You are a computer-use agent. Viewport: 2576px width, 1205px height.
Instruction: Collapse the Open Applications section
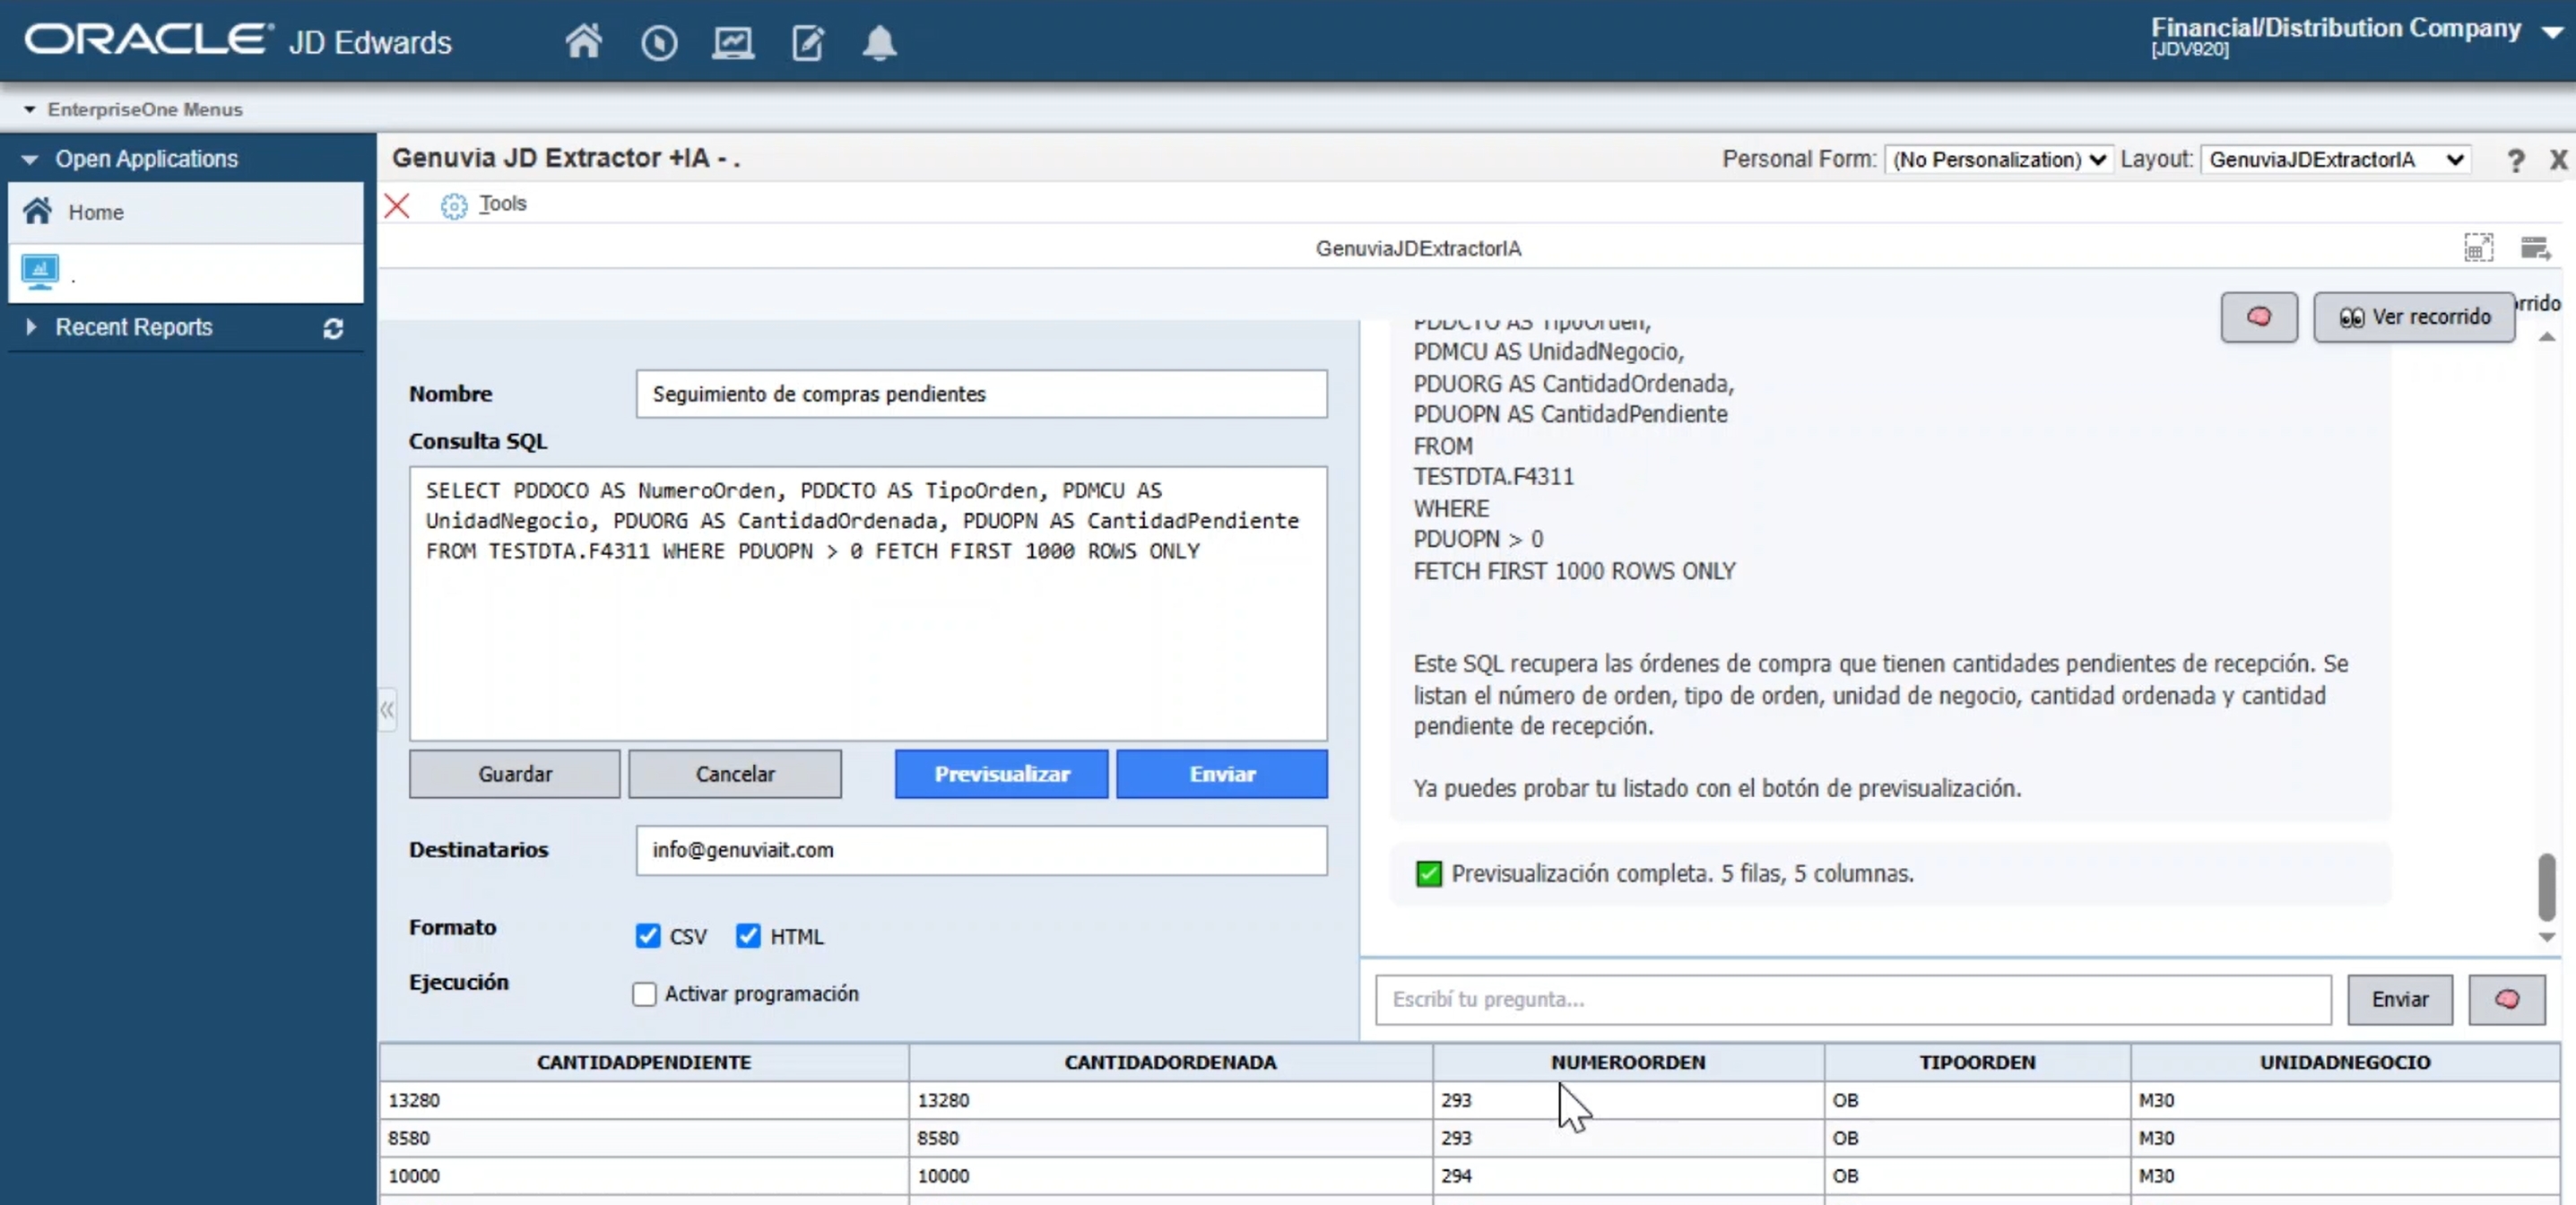[29, 159]
